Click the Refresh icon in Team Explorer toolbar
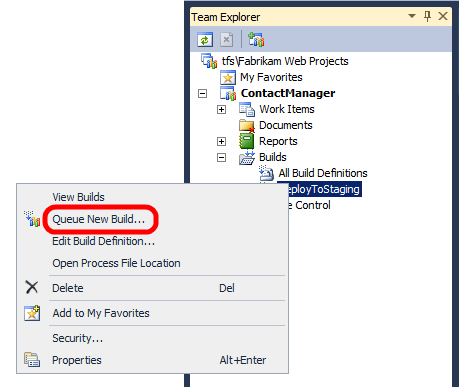The image size is (459, 387). (205, 40)
